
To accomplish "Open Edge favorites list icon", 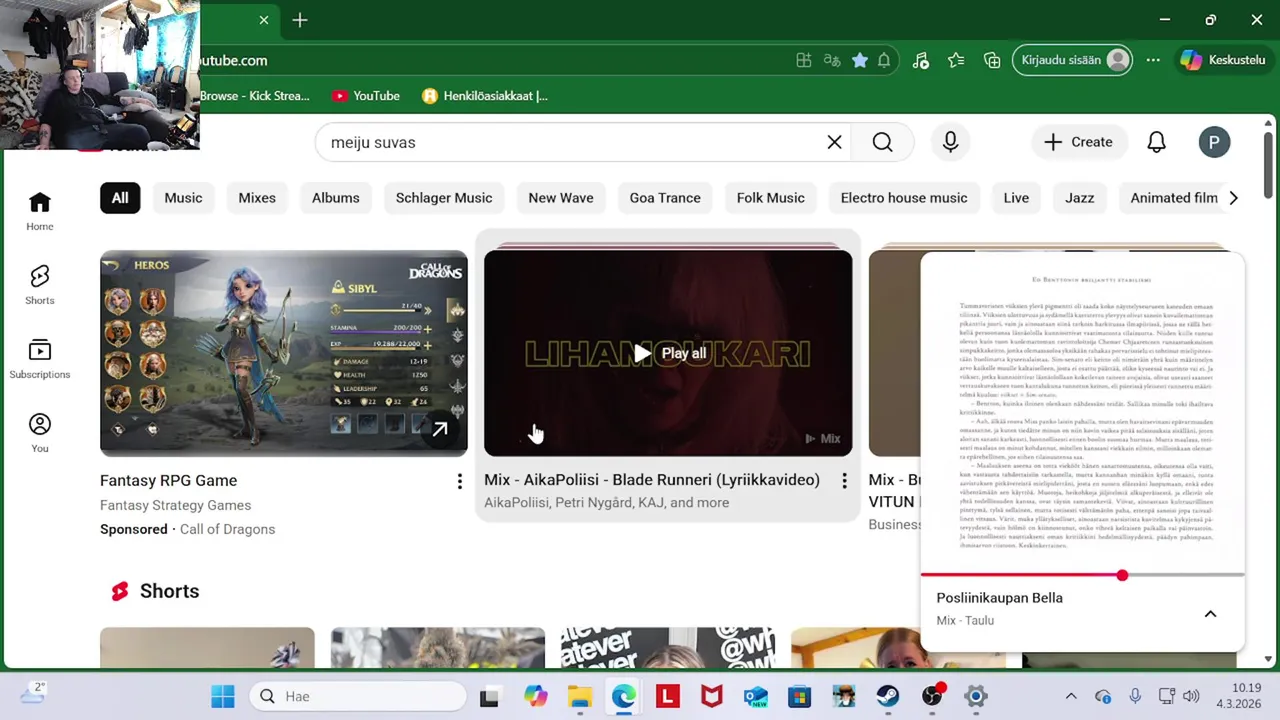I will tap(956, 60).
